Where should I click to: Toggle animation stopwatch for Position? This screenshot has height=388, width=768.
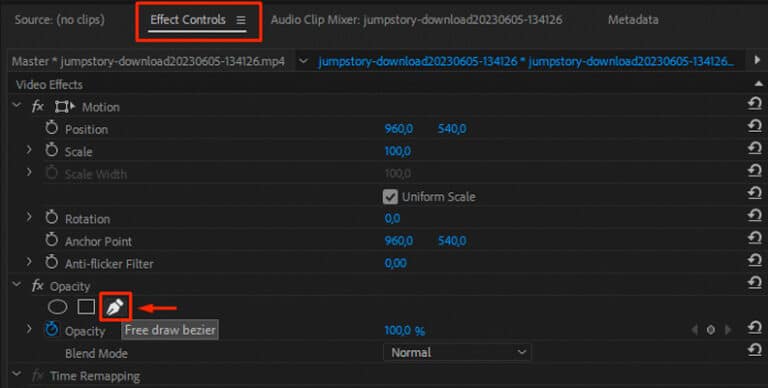click(51, 128)
